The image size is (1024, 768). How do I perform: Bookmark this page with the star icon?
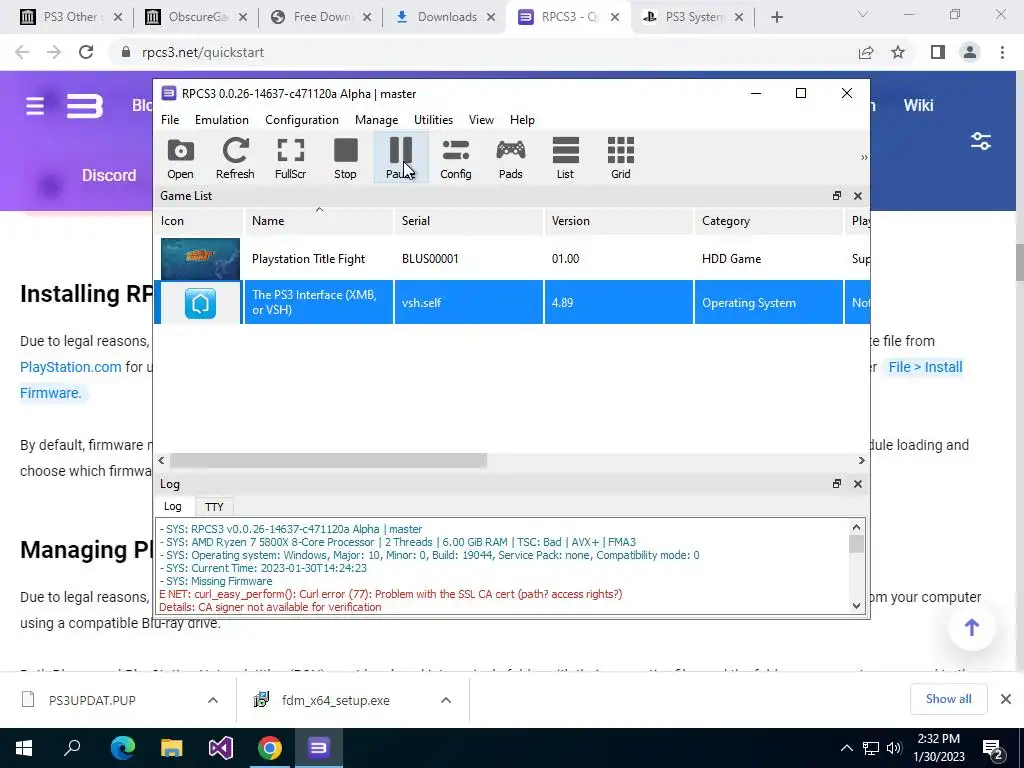coord(898,52)
